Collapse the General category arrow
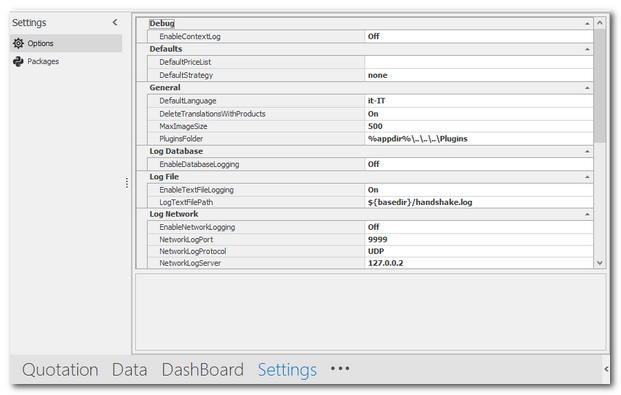Image resolution: width=621 pixels, height=395 pixels. tap(587, 88)
